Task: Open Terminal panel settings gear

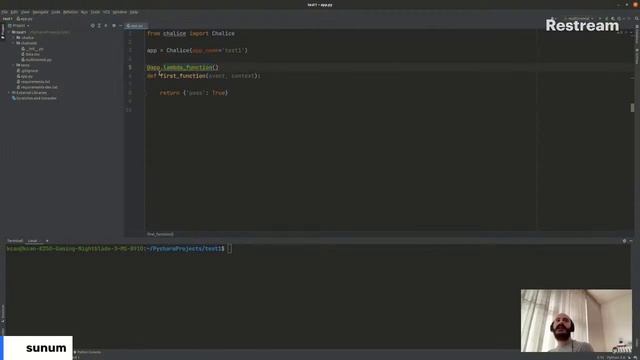Action: (624, 241)
